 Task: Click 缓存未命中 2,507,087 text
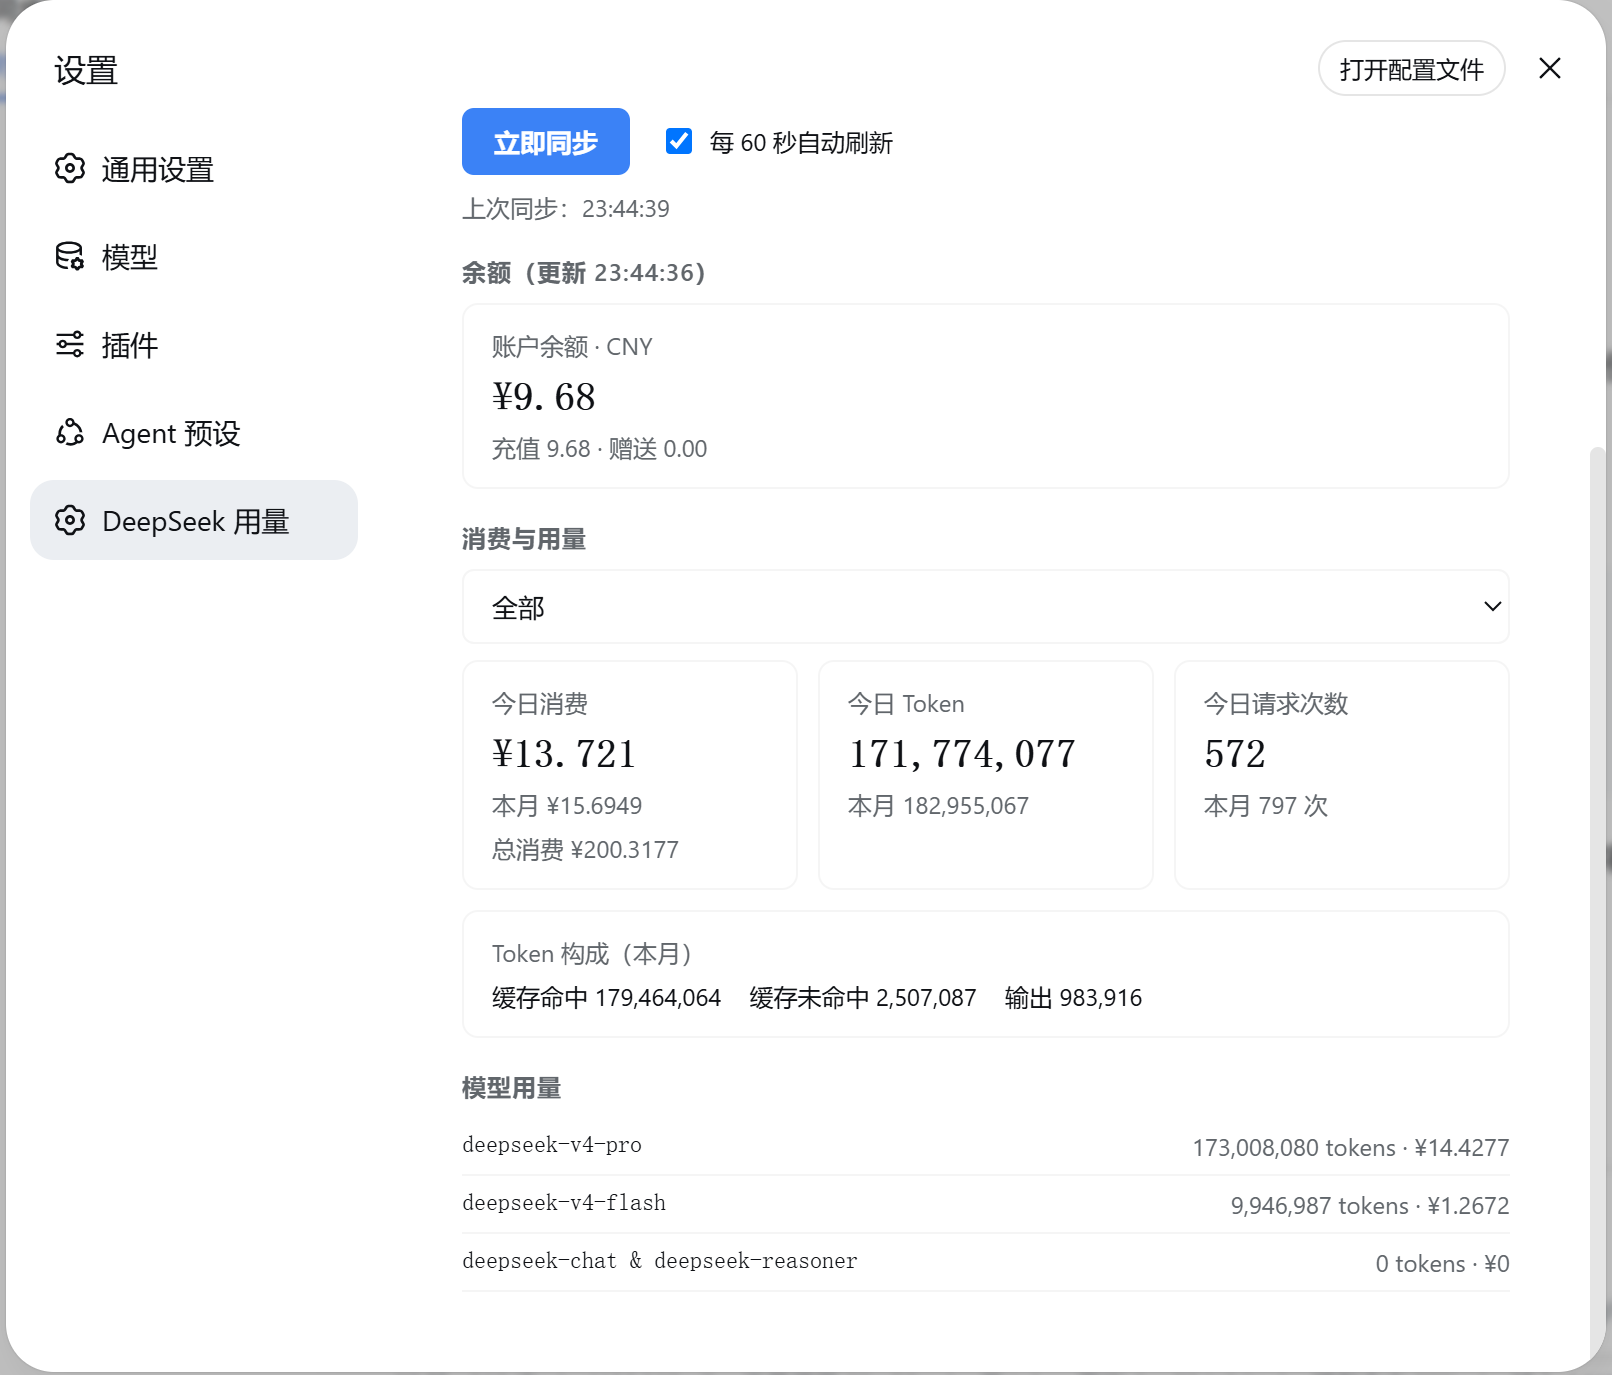click(x=863, y=998)
